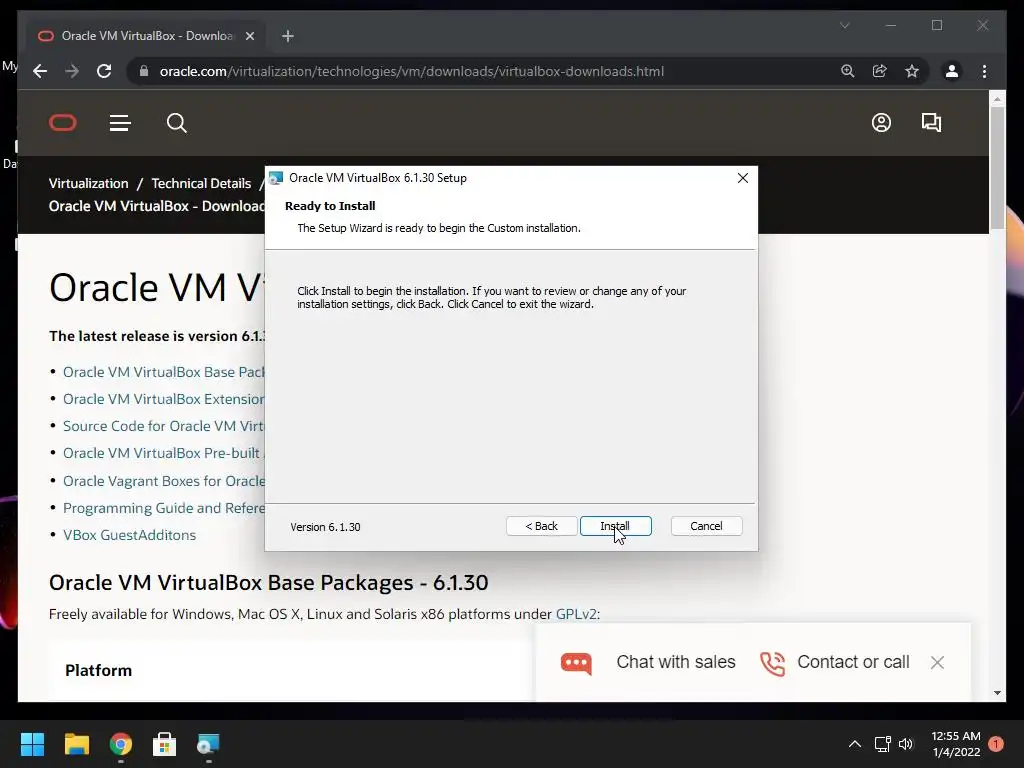Image resolution: width=1024 pixels, height=768 pixels.
Task: Cancel the VirtualBox setup wizard
Action: (x=706, y=526)
